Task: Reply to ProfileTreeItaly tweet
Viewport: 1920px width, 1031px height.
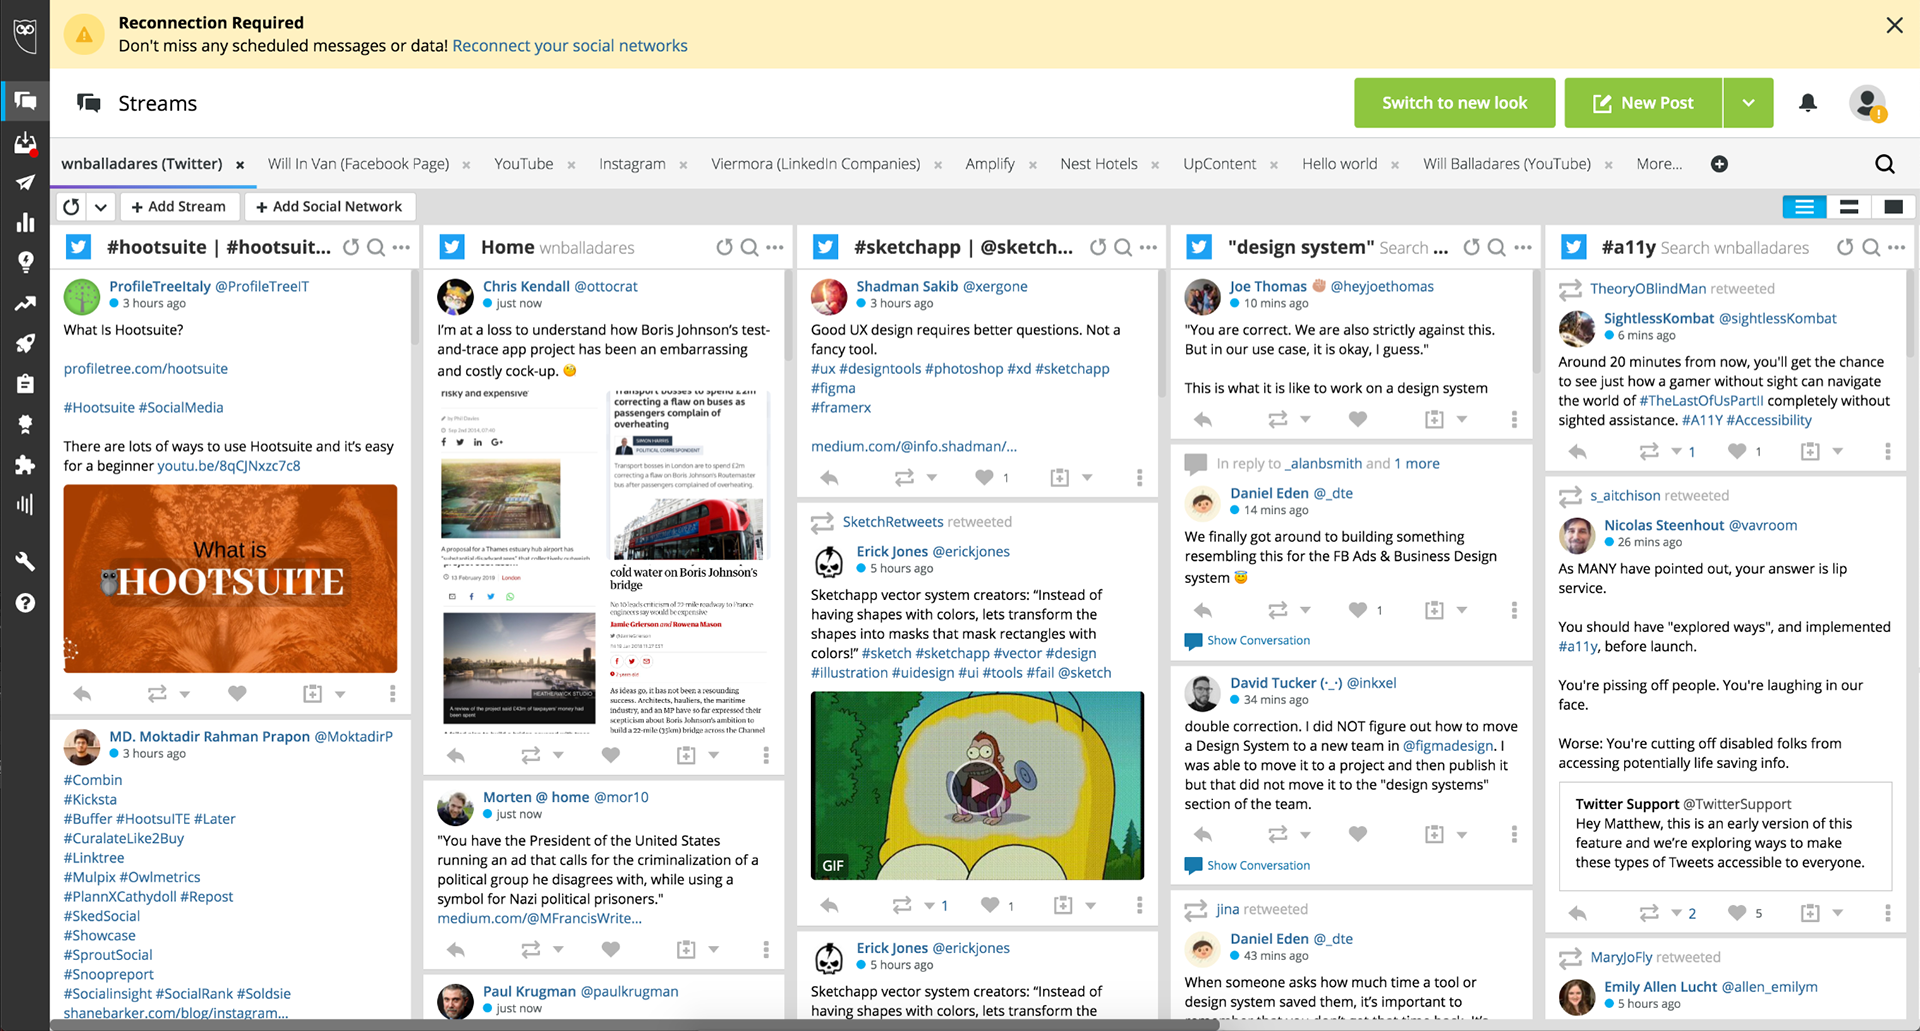Action: point(82,693)
